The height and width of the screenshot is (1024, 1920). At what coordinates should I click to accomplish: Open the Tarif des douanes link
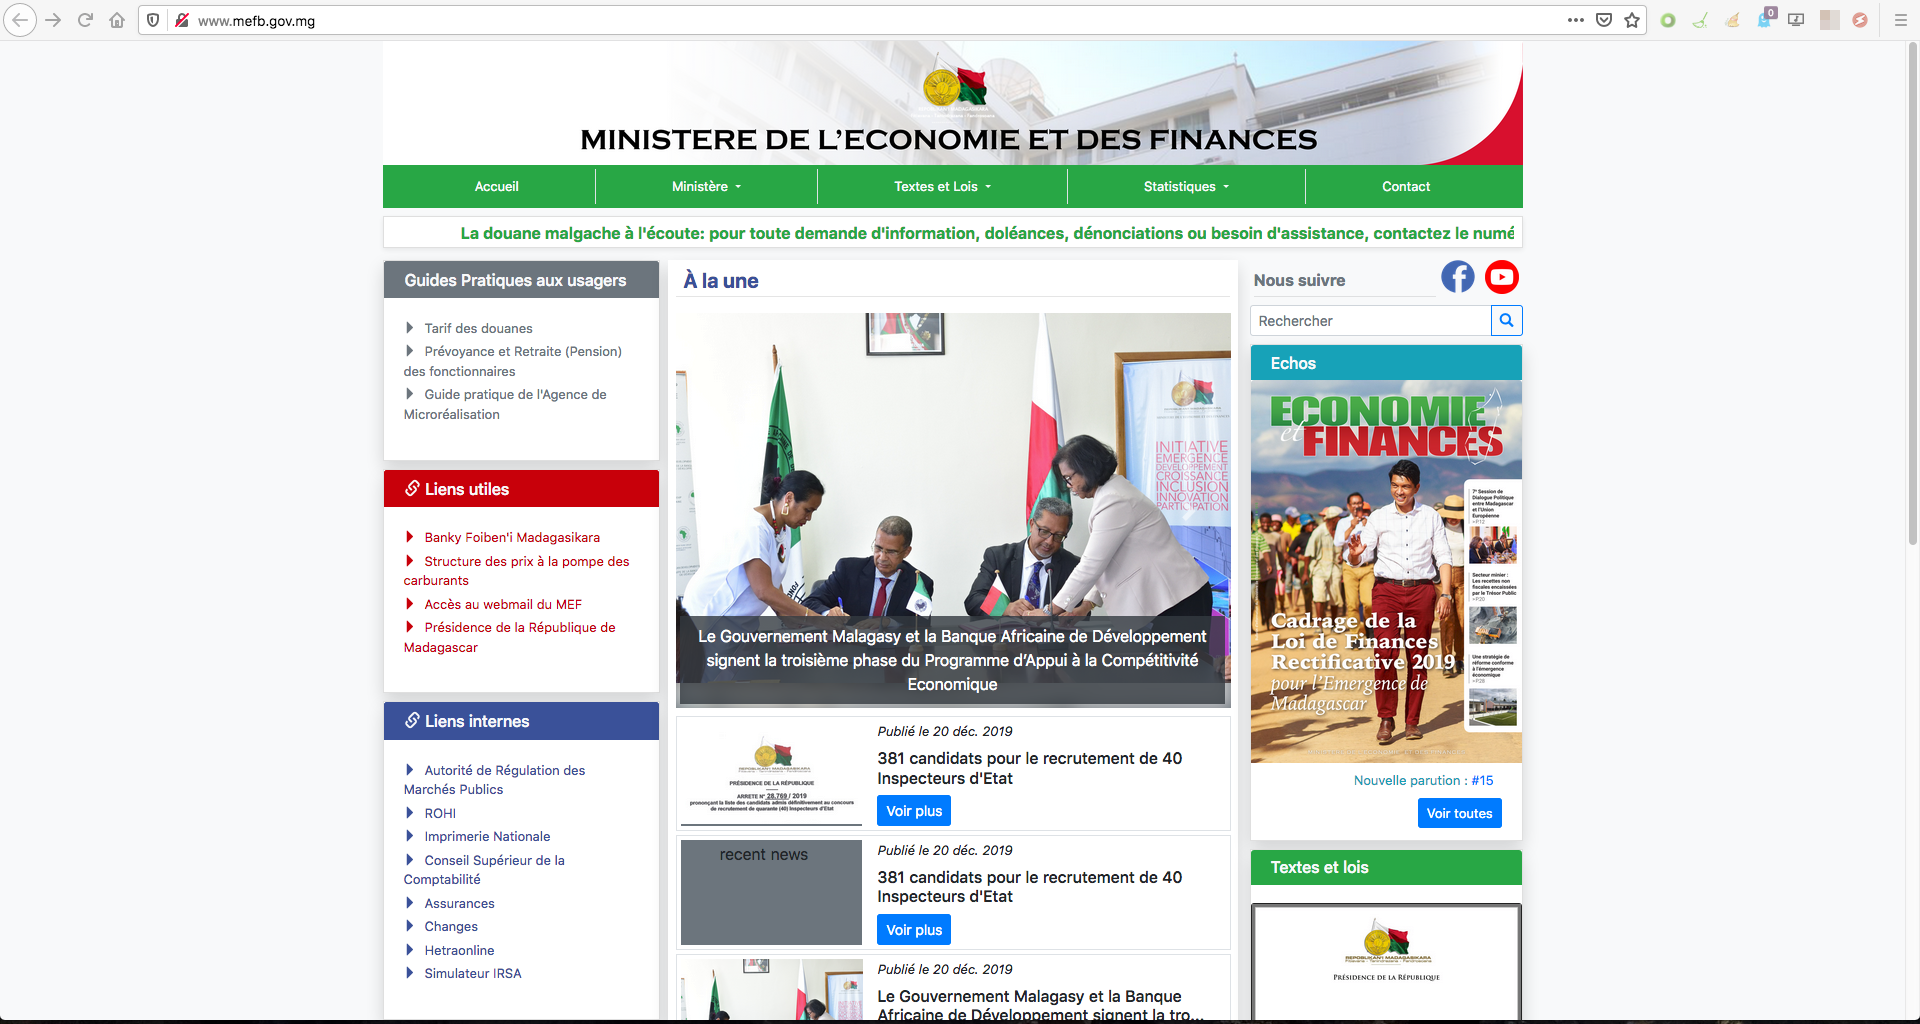(x=478, y=328)
